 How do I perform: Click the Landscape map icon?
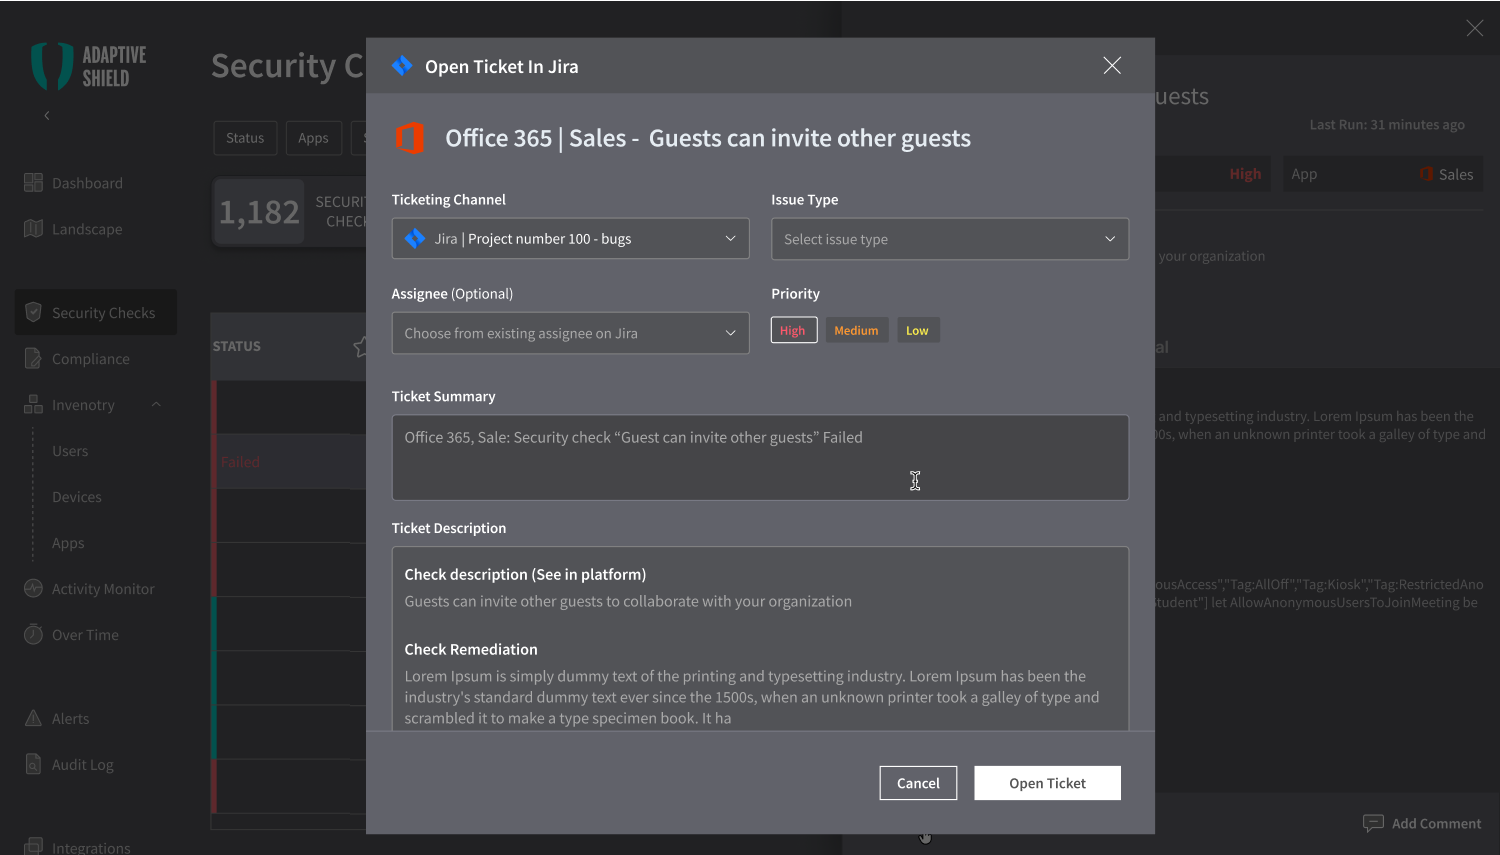click(33, 228)
